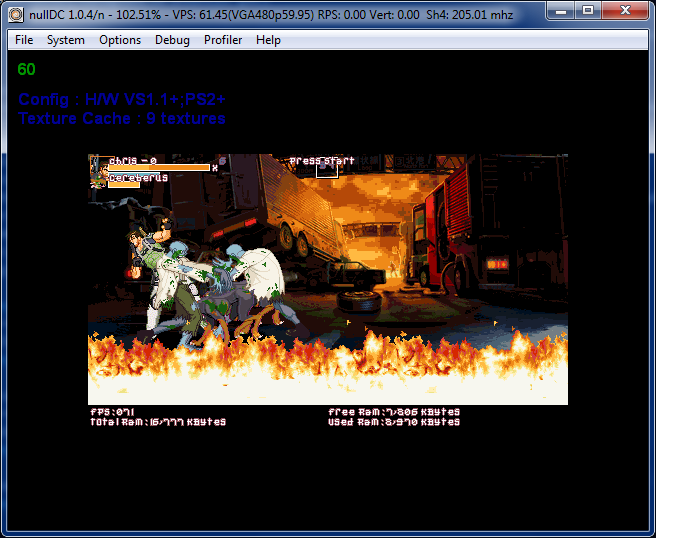The image size is (683, 538).
Task: Open the File menu
Action: 24,40
